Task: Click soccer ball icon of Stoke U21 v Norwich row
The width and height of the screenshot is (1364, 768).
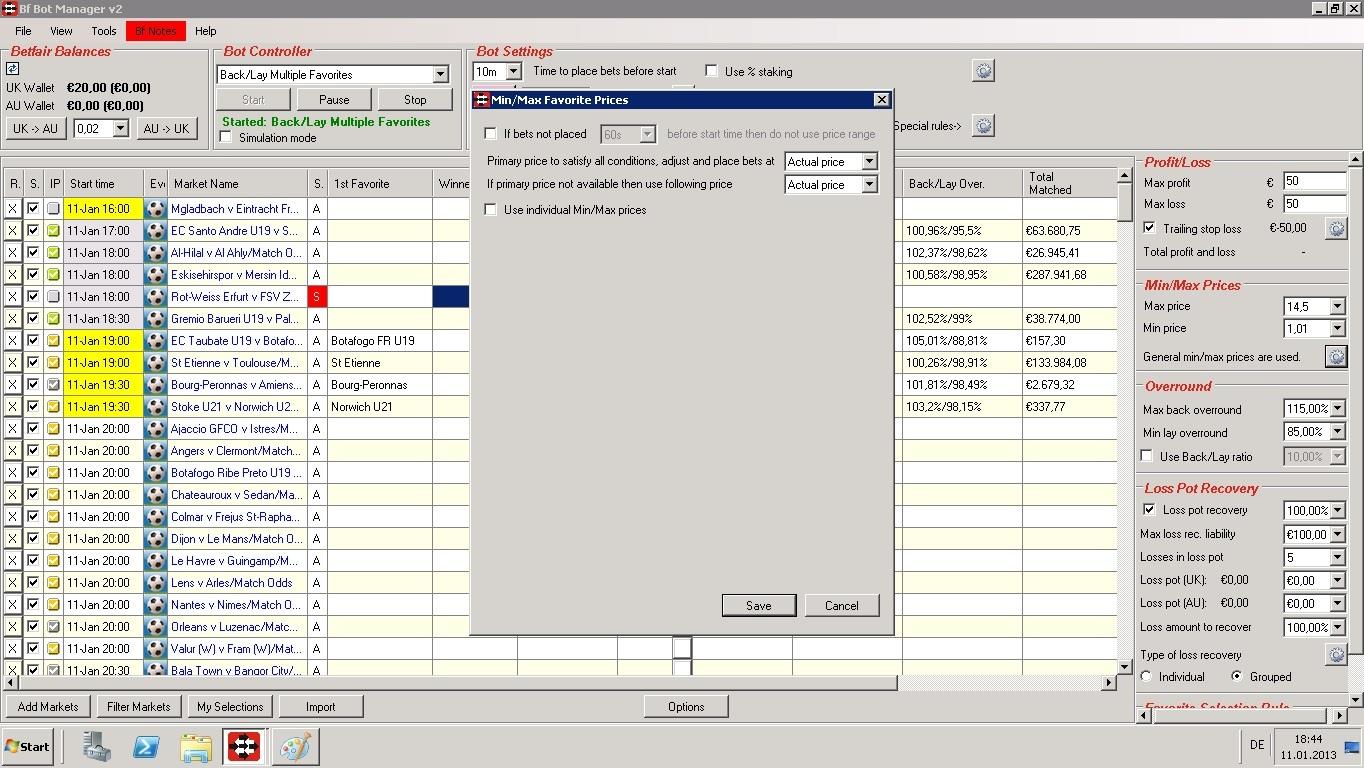Action: pyautogui.click(x=155, y=407)
